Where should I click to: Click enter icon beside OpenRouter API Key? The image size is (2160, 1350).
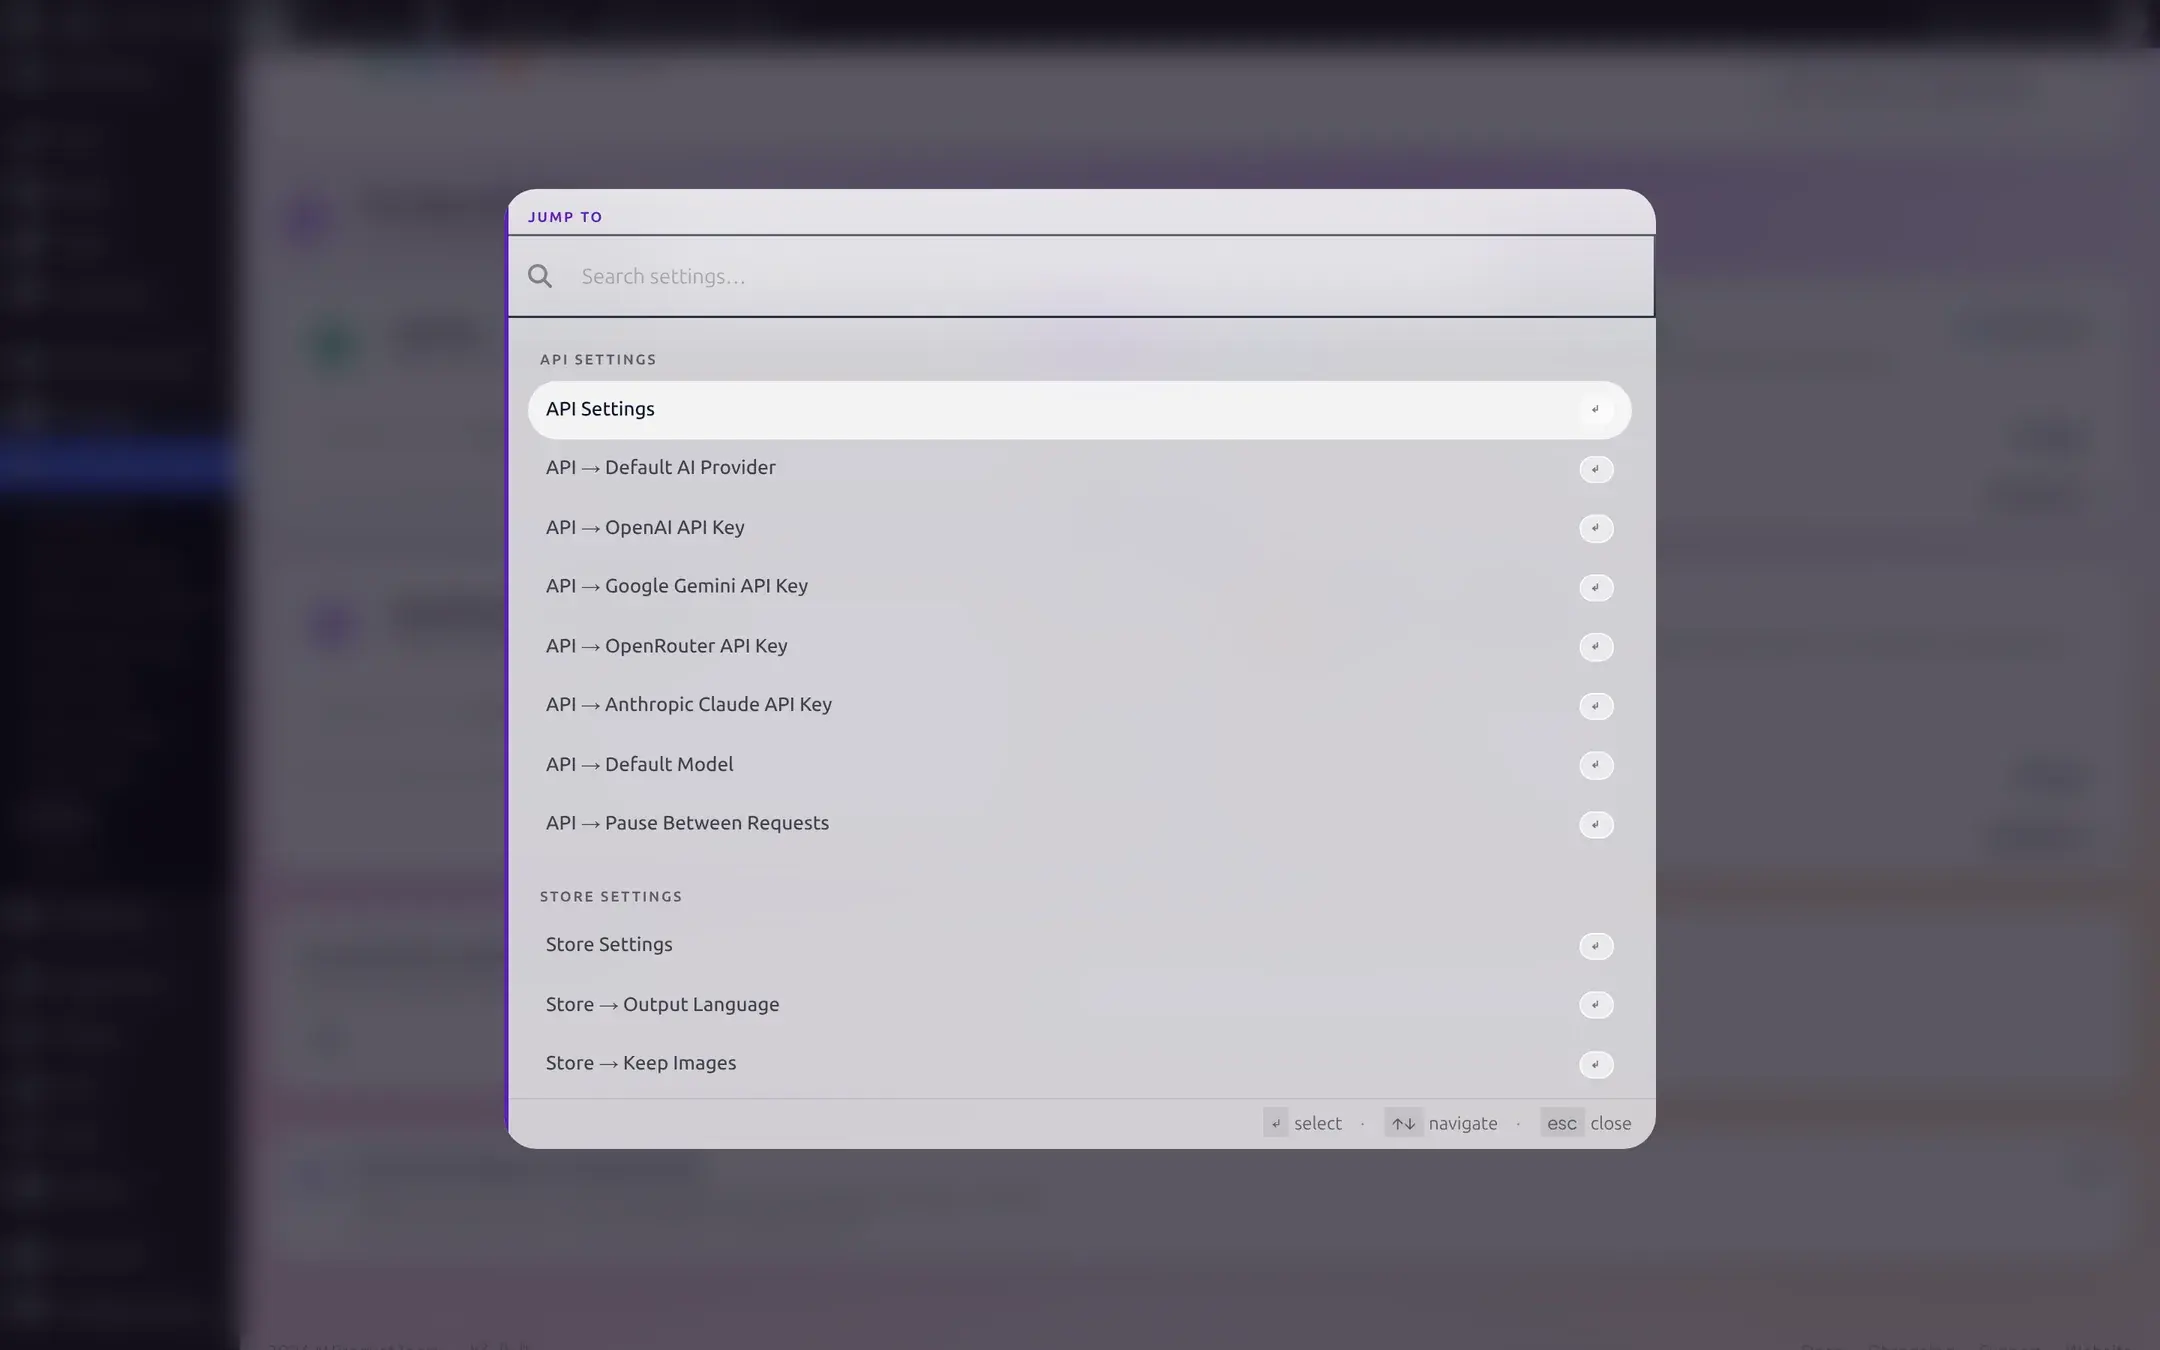(1596, 647)
